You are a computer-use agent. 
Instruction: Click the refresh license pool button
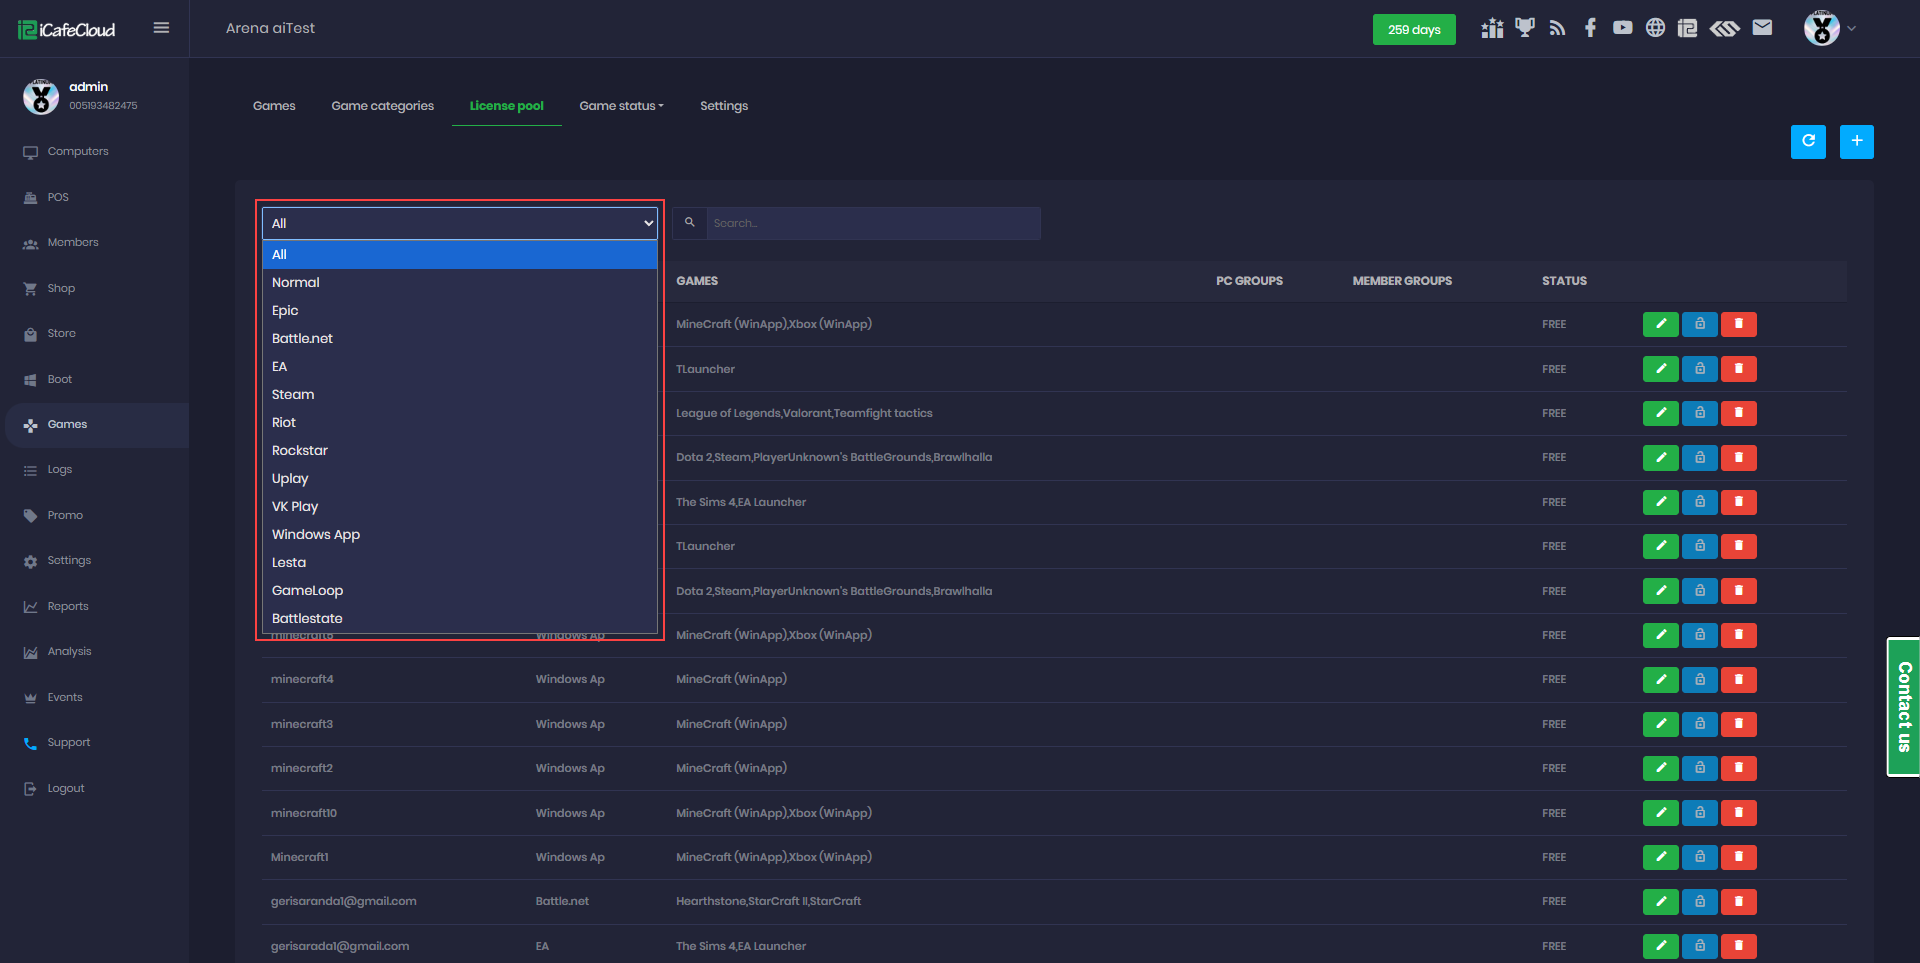1808,142
